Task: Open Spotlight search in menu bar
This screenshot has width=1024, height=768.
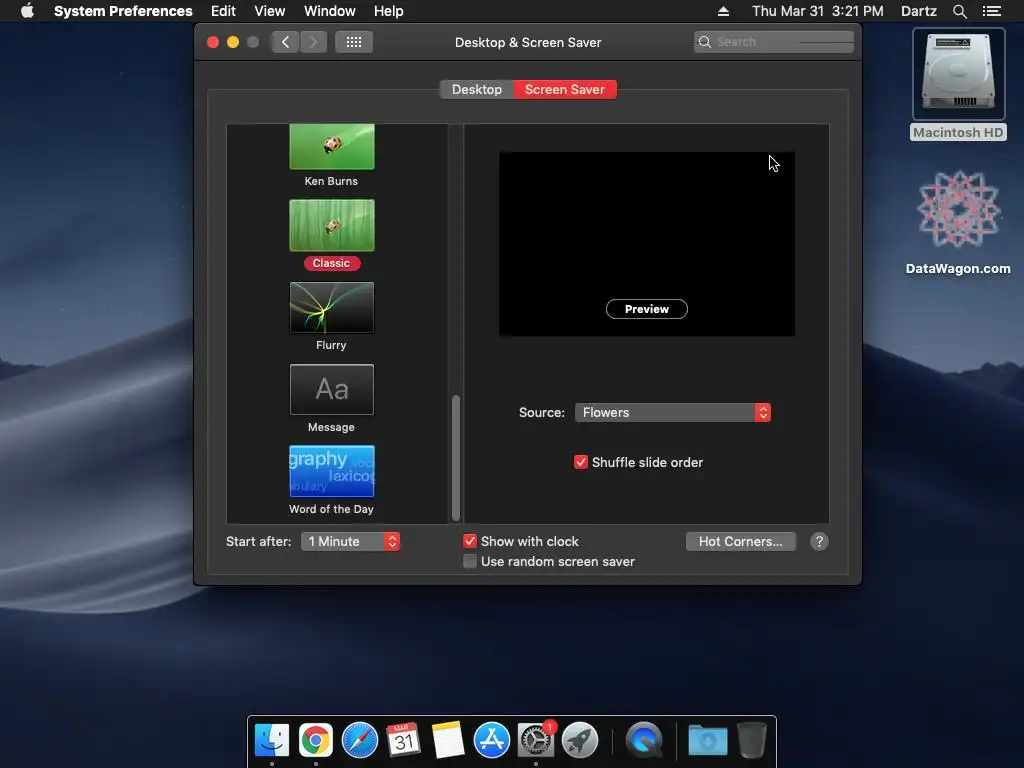Action: (x=959, y=11)
